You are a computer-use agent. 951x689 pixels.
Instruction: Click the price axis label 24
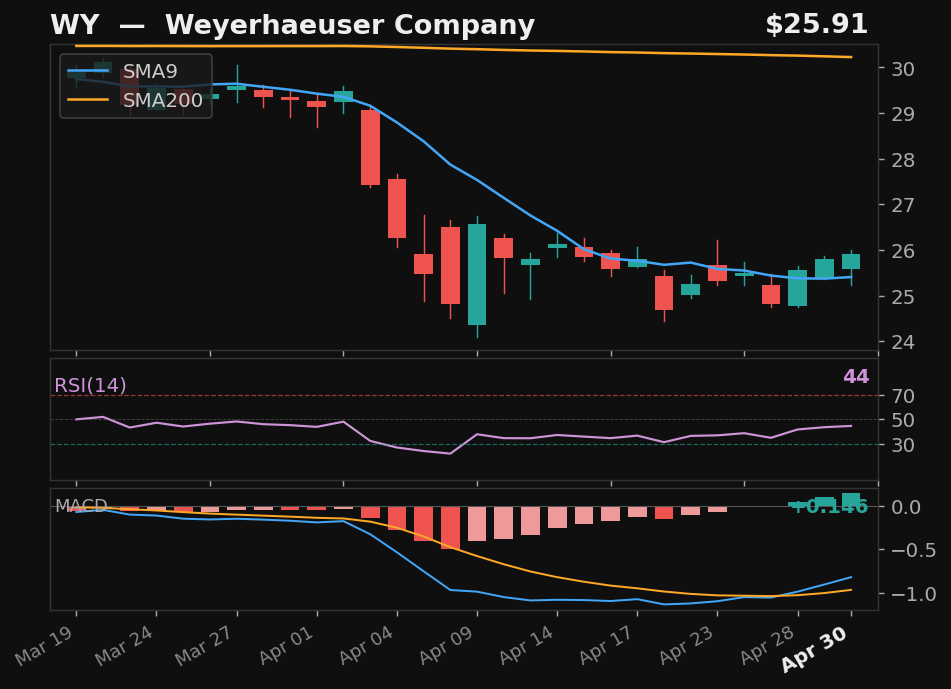click(902, 342)
